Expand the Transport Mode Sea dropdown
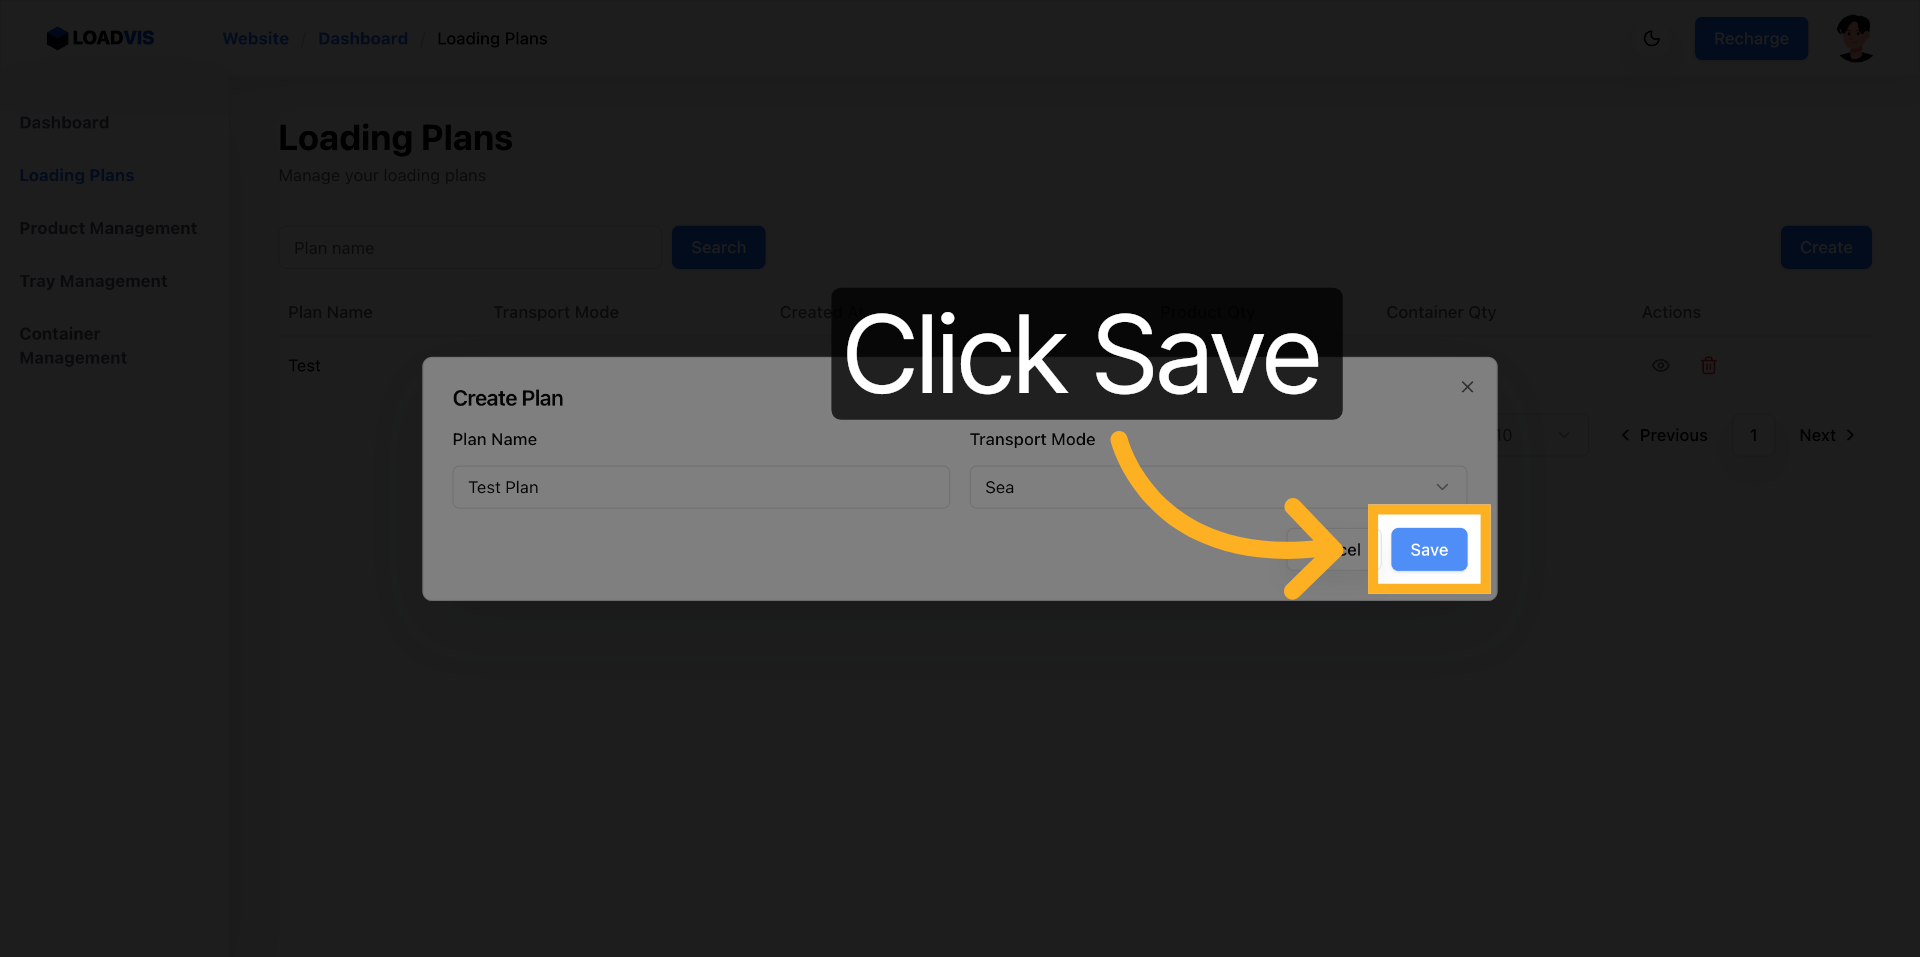The height and width of the screenshot is (957, 1920). 1218,487
